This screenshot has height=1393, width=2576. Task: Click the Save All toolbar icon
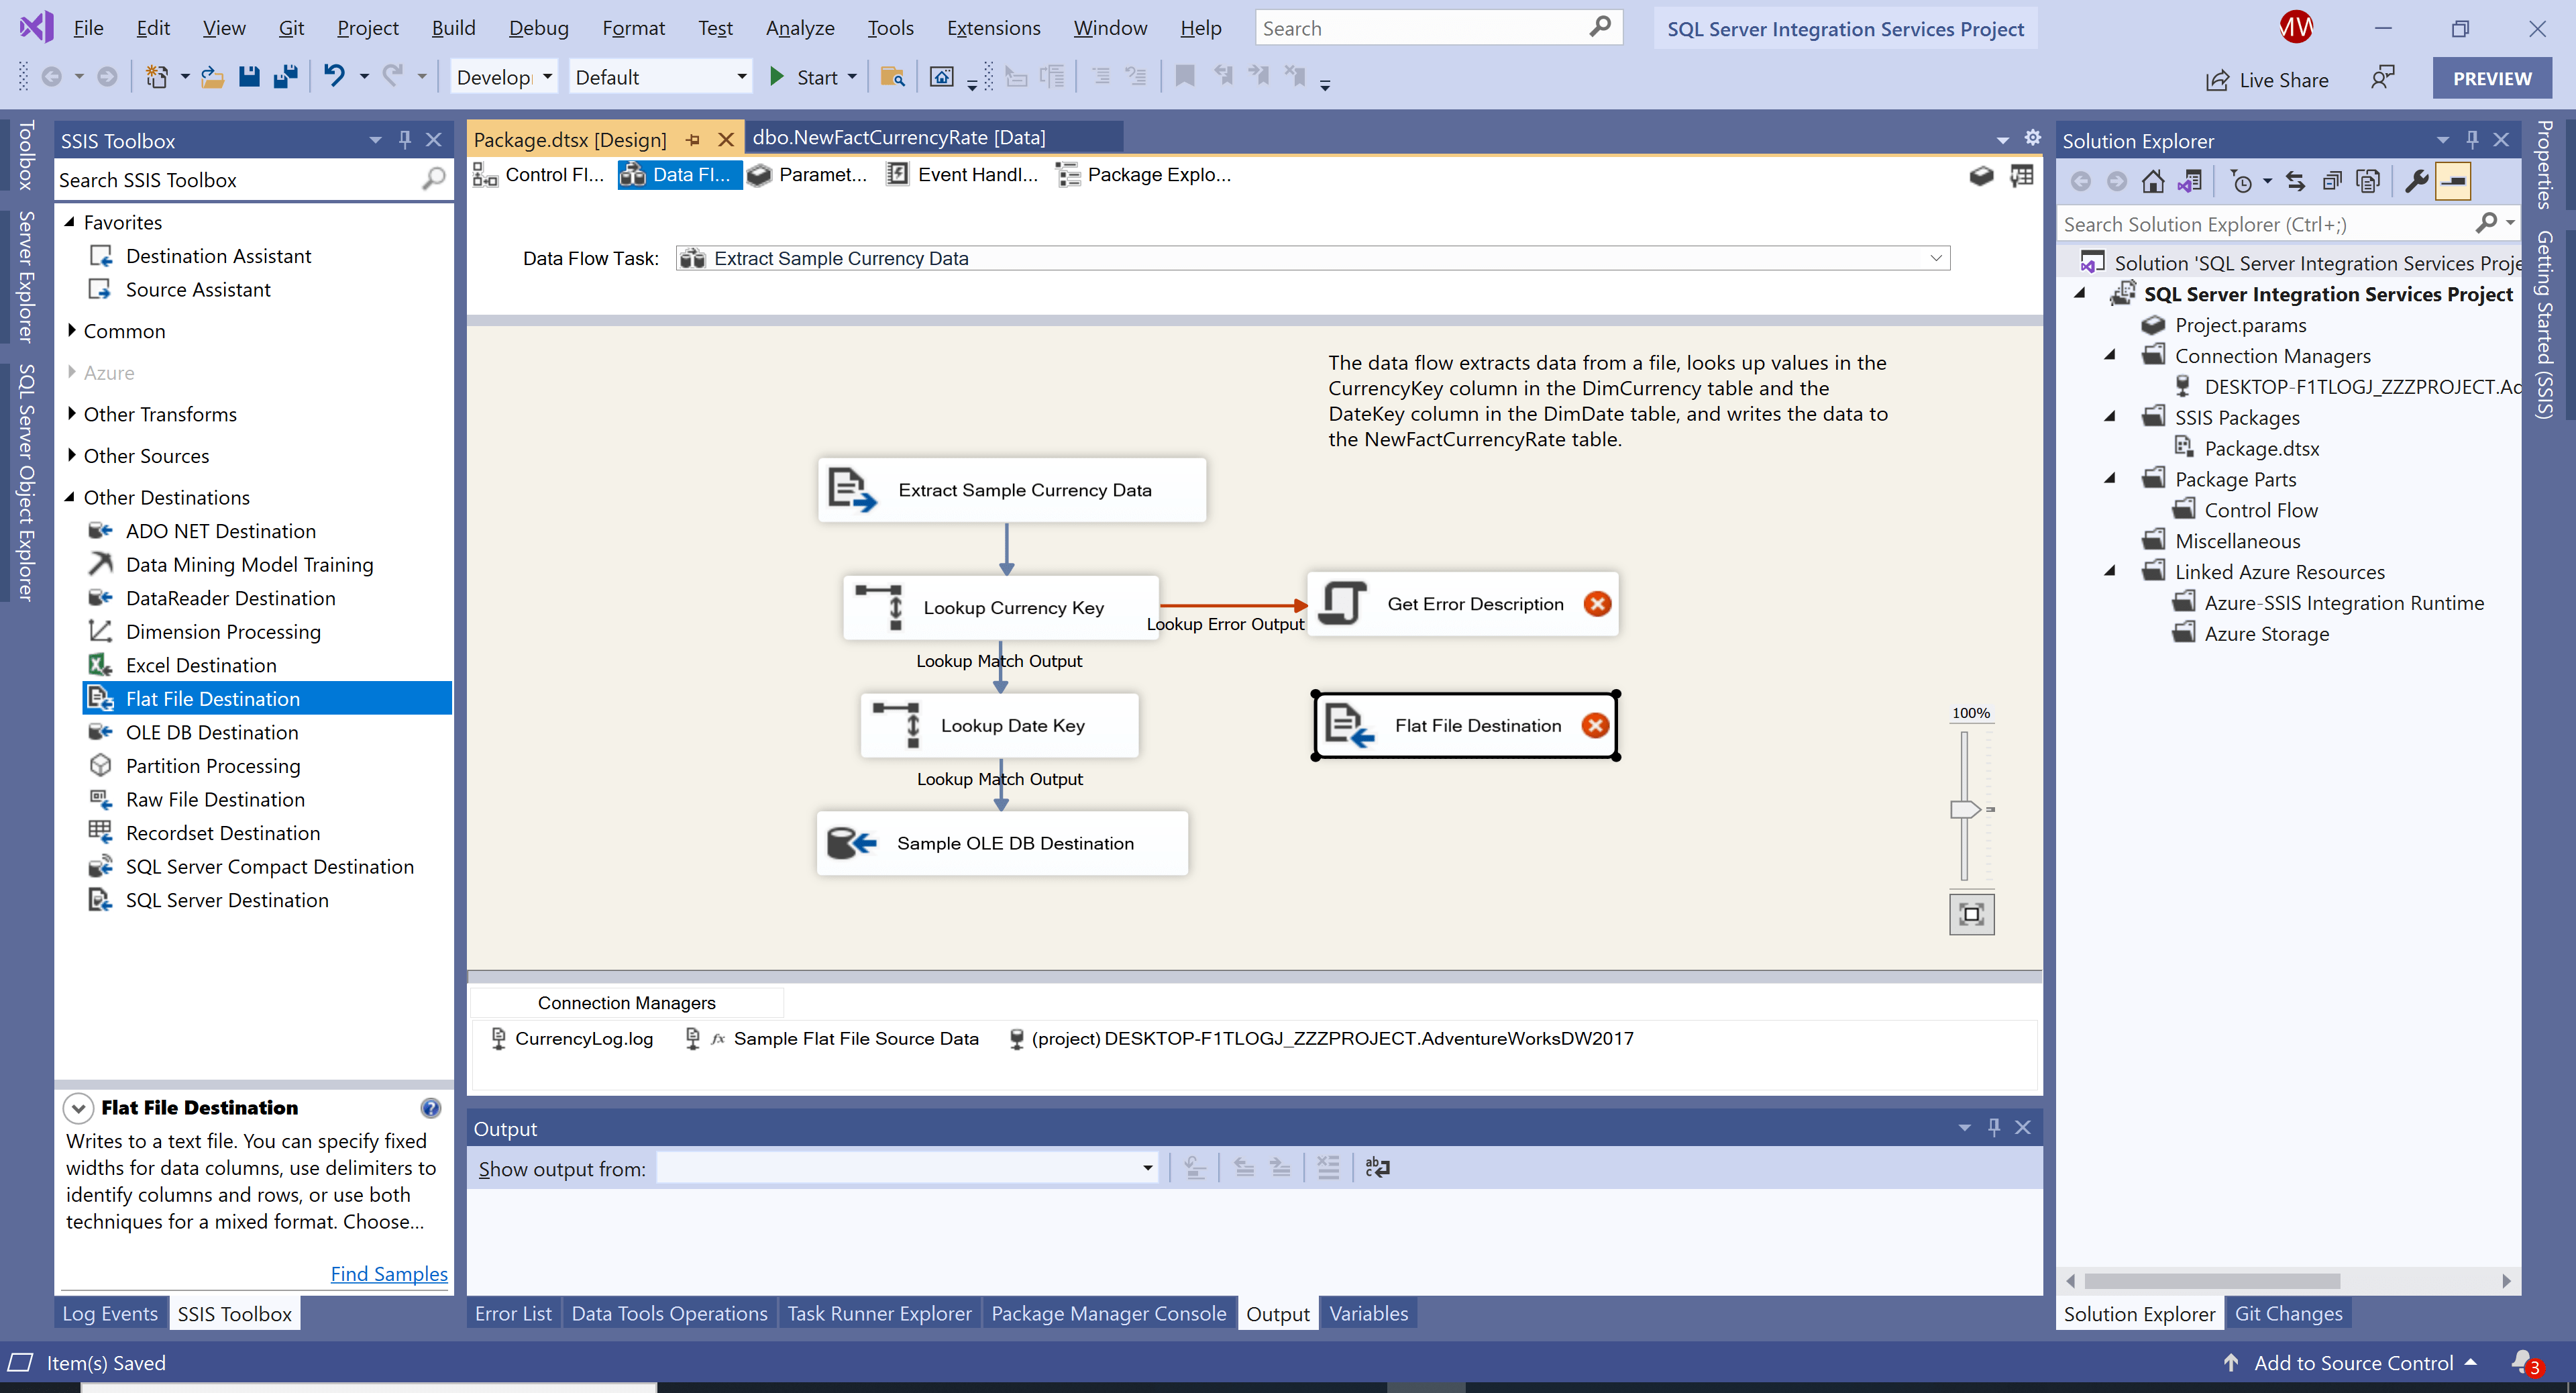(x=286, y=77)
